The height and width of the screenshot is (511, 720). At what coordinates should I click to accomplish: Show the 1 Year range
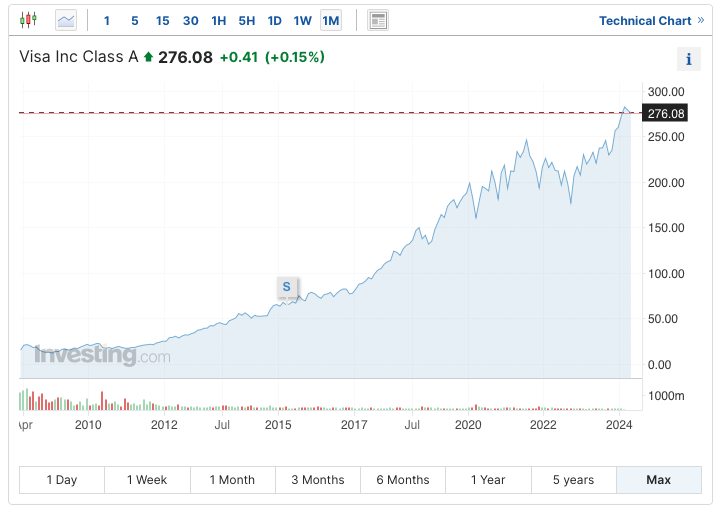pyautogui.click(x=488, y=480)
